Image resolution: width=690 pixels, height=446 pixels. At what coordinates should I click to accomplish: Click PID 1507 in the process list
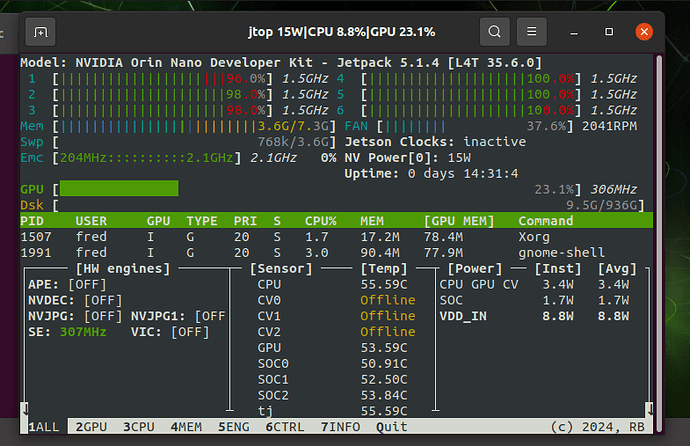pos(36,237)
